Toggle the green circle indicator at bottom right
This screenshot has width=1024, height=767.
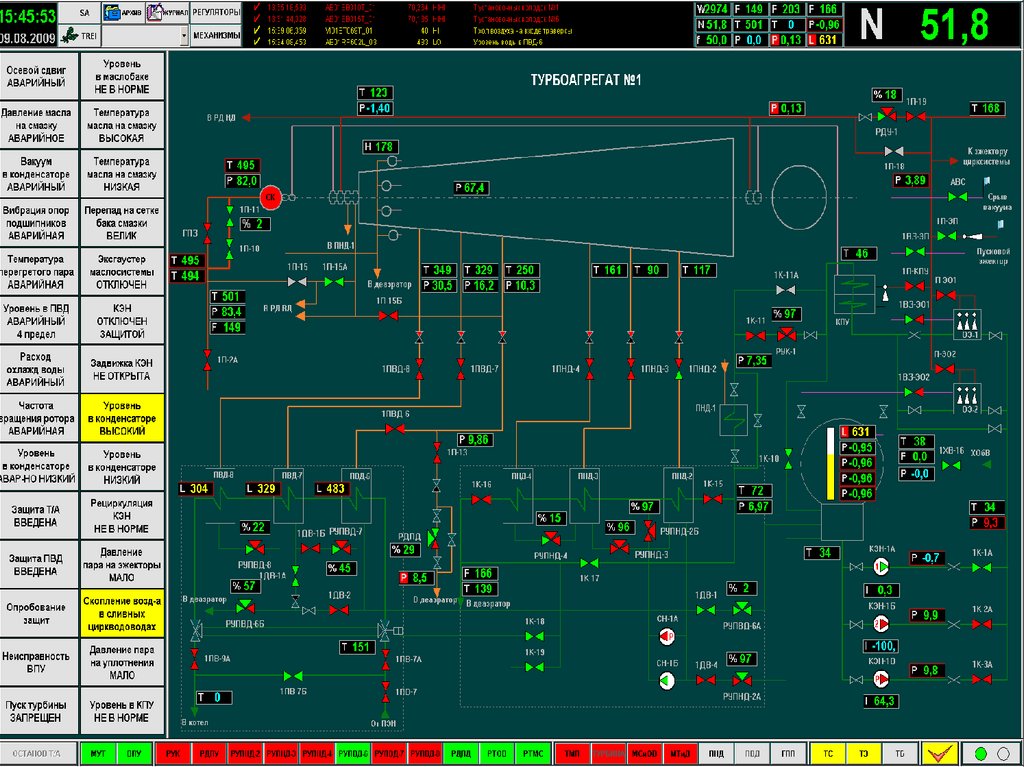click(x=980, y=753)
